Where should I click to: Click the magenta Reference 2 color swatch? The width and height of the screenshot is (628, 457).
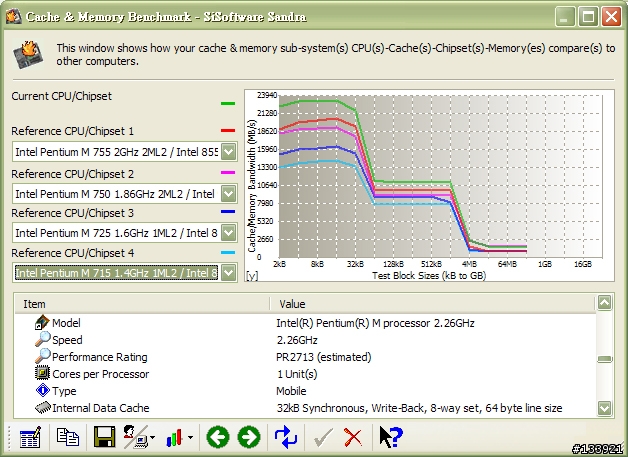point(228,173)
